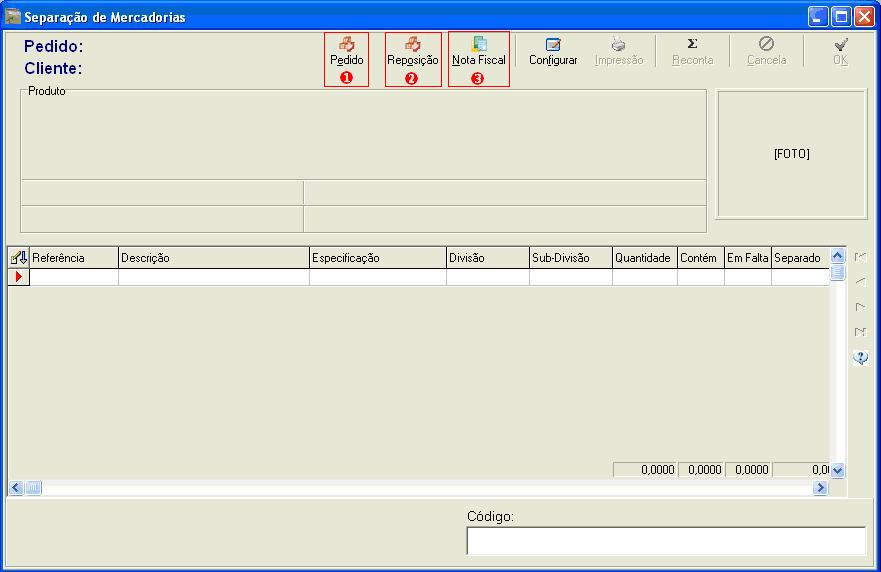Viewport: 881px width, 572px height.
Task: Maximize the Separação de Mercadorias window
Action: click(x=841, y=17)
